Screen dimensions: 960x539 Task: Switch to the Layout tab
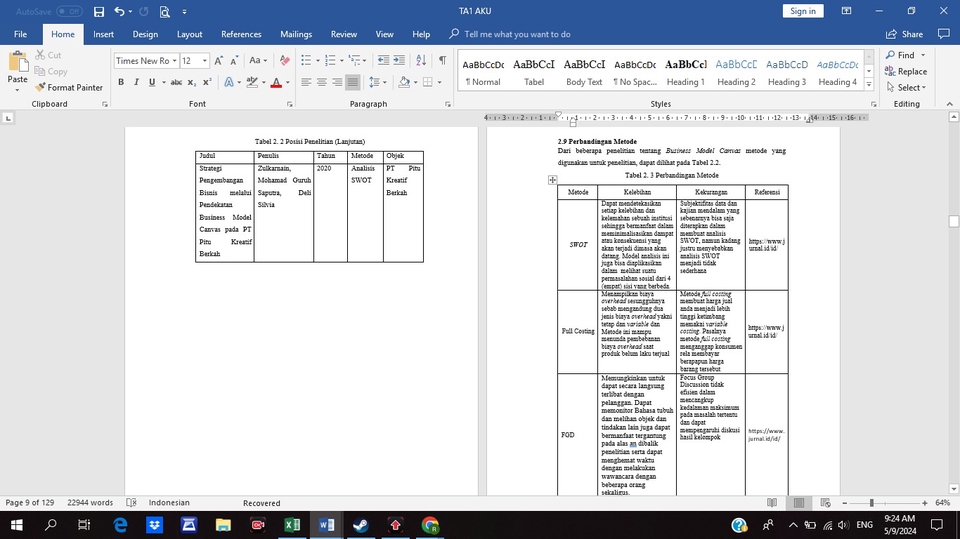tap(189, 34)
